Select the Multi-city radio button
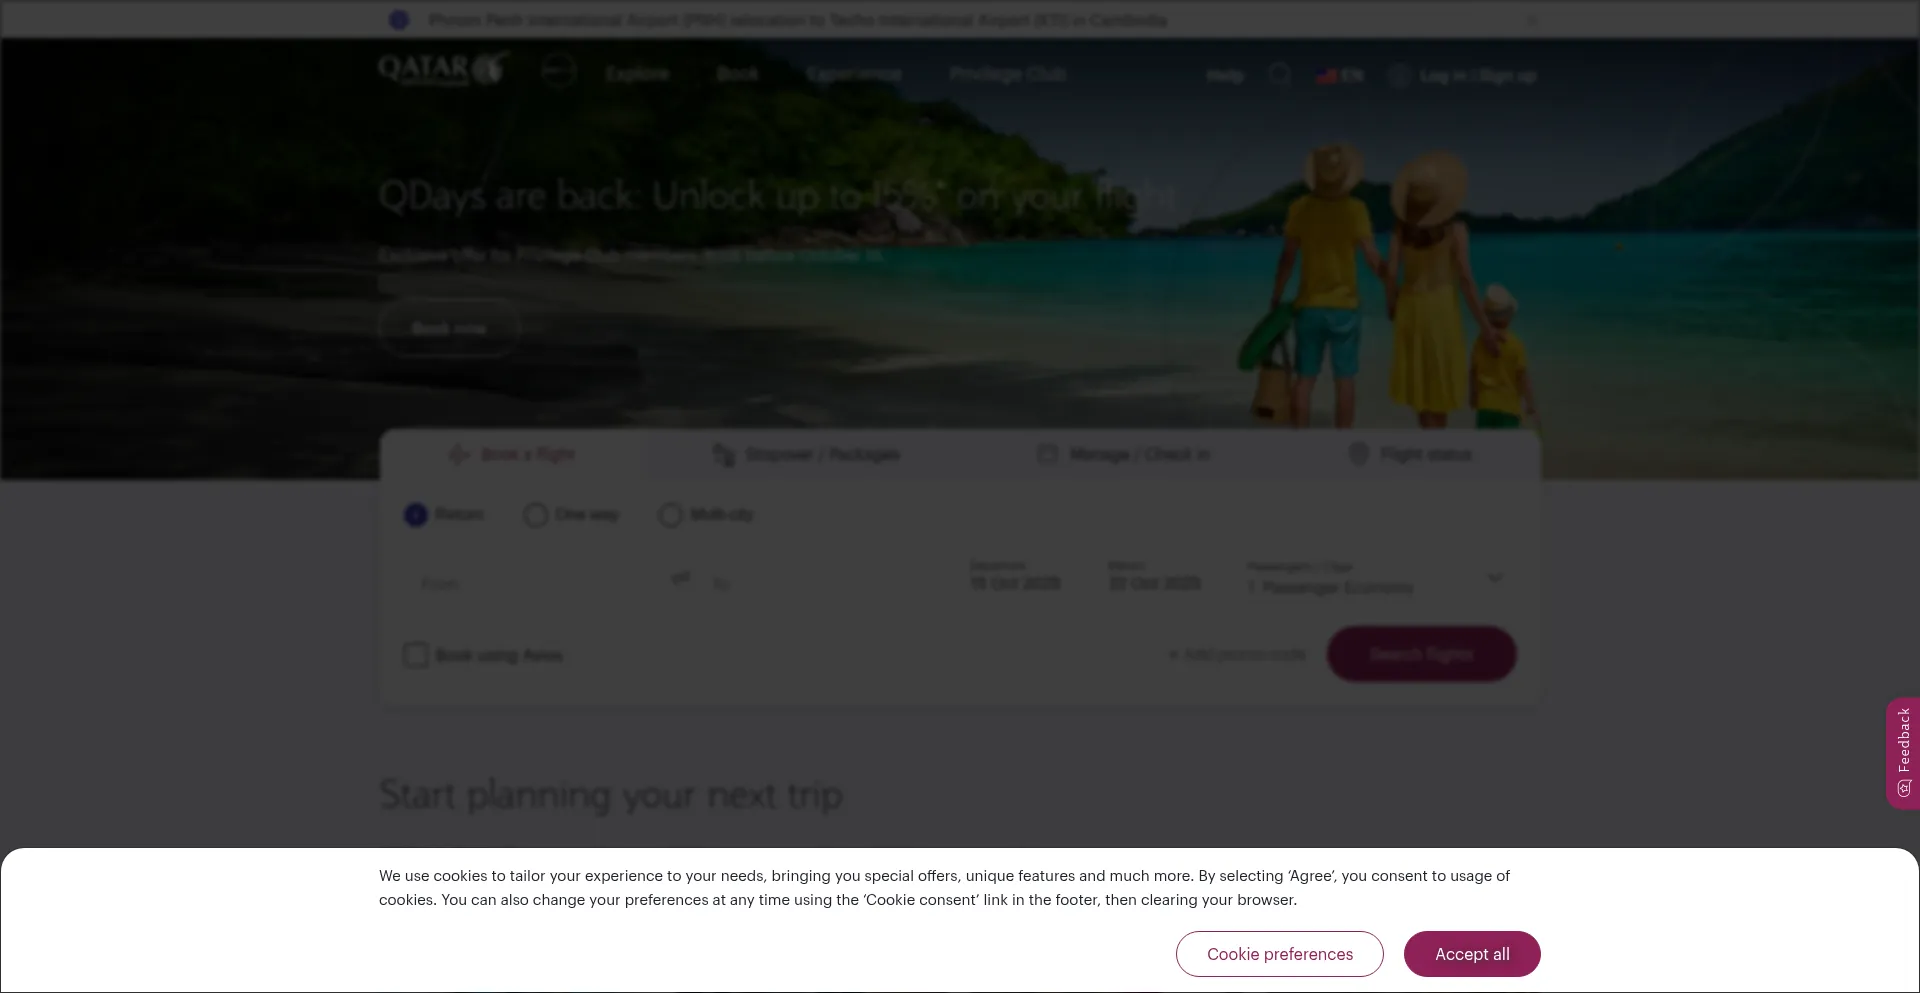 click(x=671, y=515)
